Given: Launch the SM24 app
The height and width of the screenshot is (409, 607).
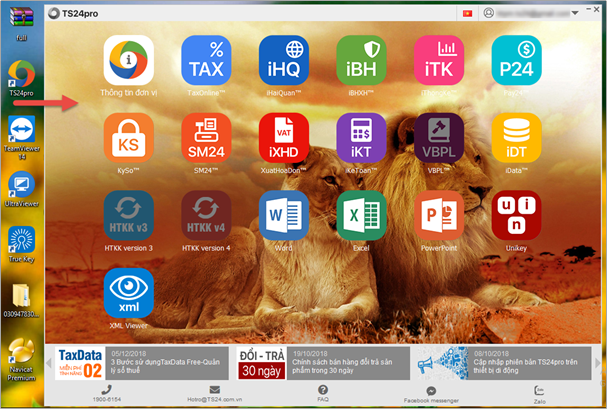Looking at the screenshot, I should tap(206, 138).
